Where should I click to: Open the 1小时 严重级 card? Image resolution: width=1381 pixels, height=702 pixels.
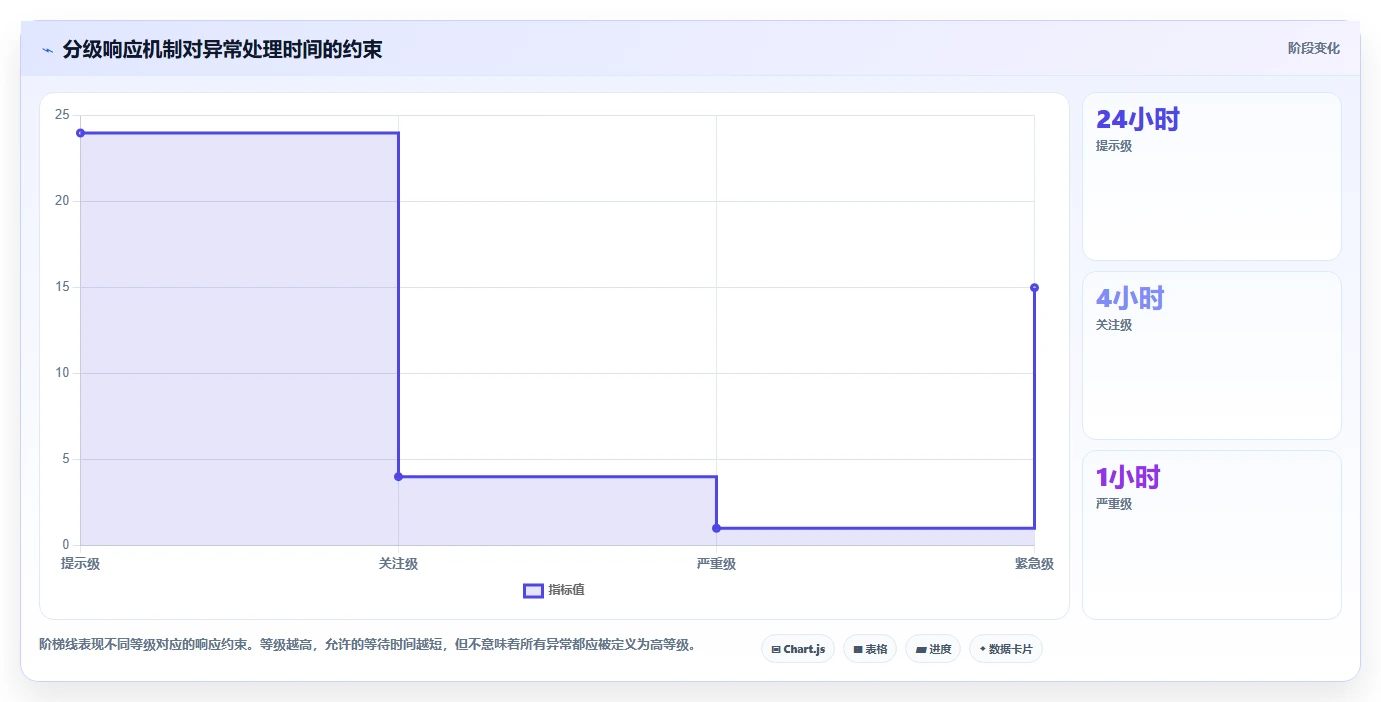(1212, 535)
